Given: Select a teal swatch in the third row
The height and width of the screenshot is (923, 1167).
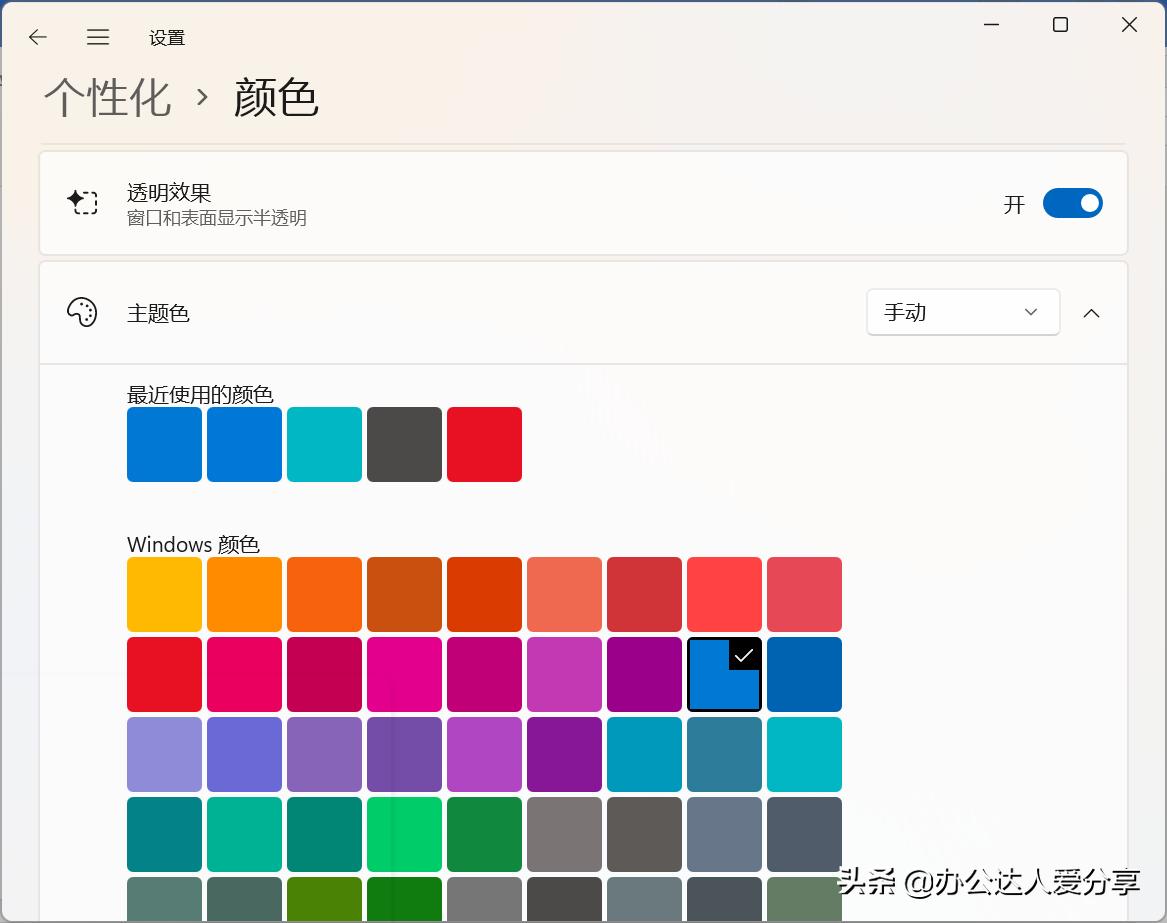Looking at the screenshot, I should click(644, 754).
